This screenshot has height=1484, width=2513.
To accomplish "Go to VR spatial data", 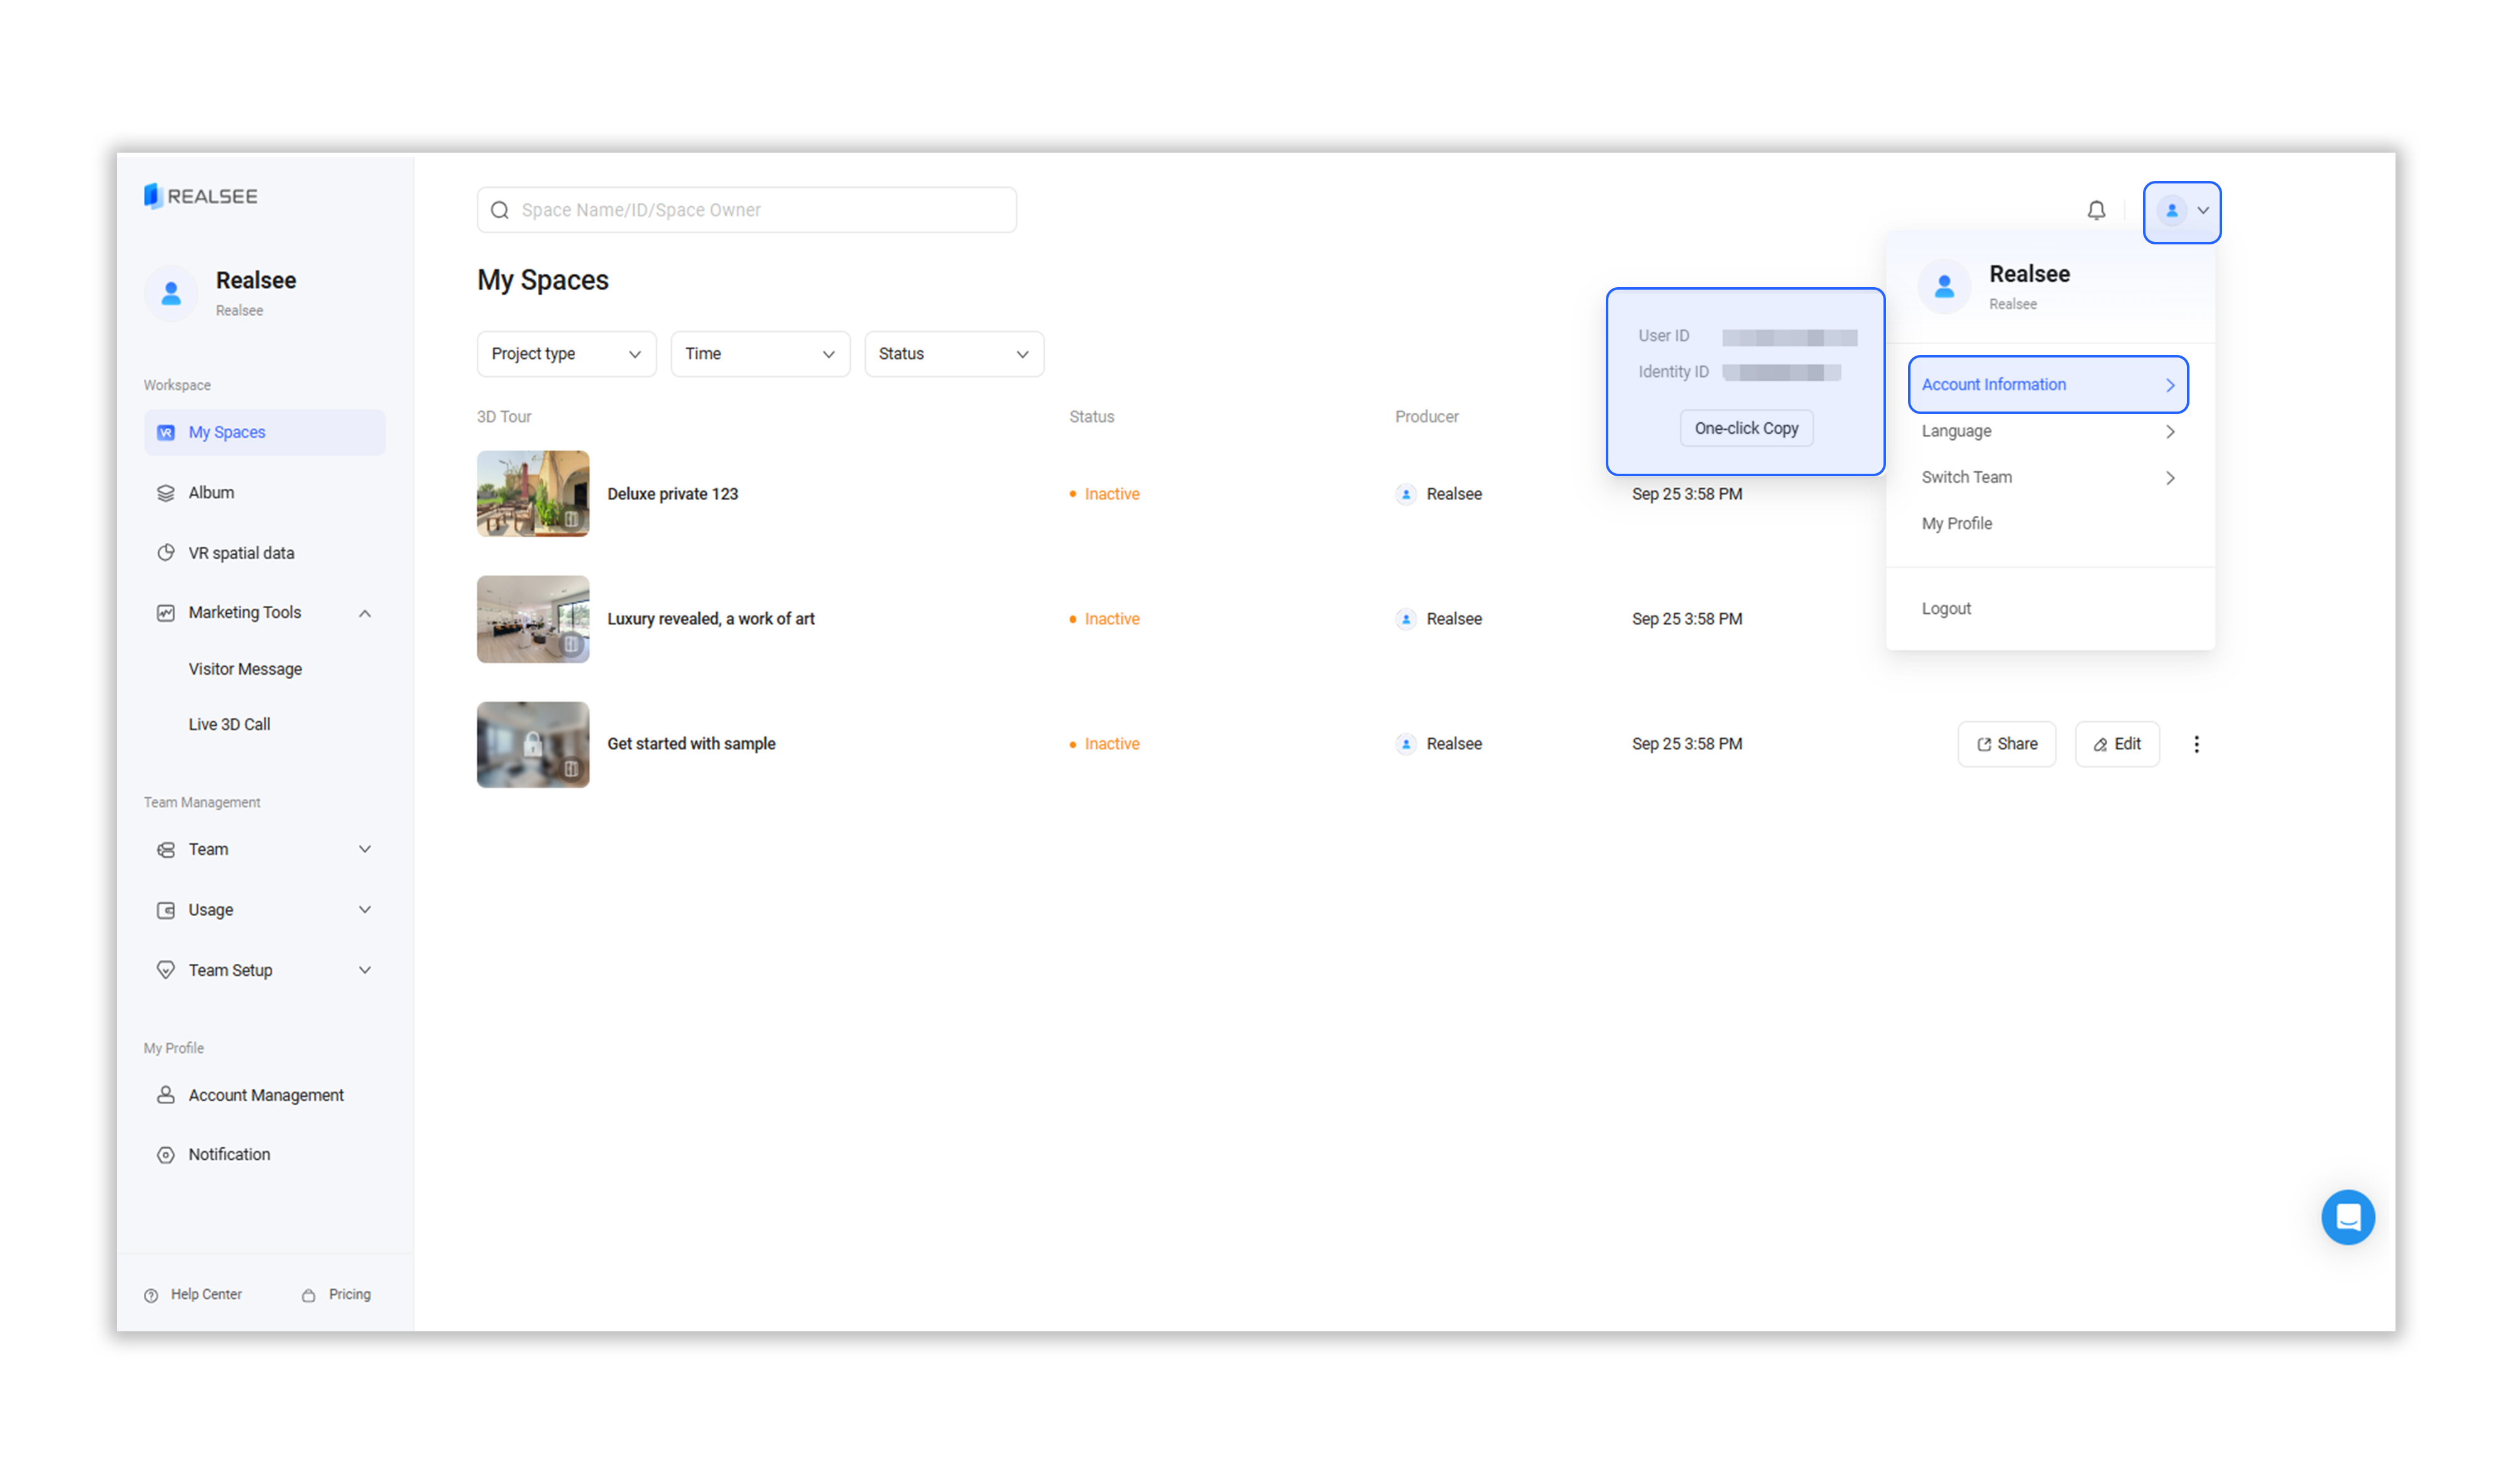I will pos(241,553).
